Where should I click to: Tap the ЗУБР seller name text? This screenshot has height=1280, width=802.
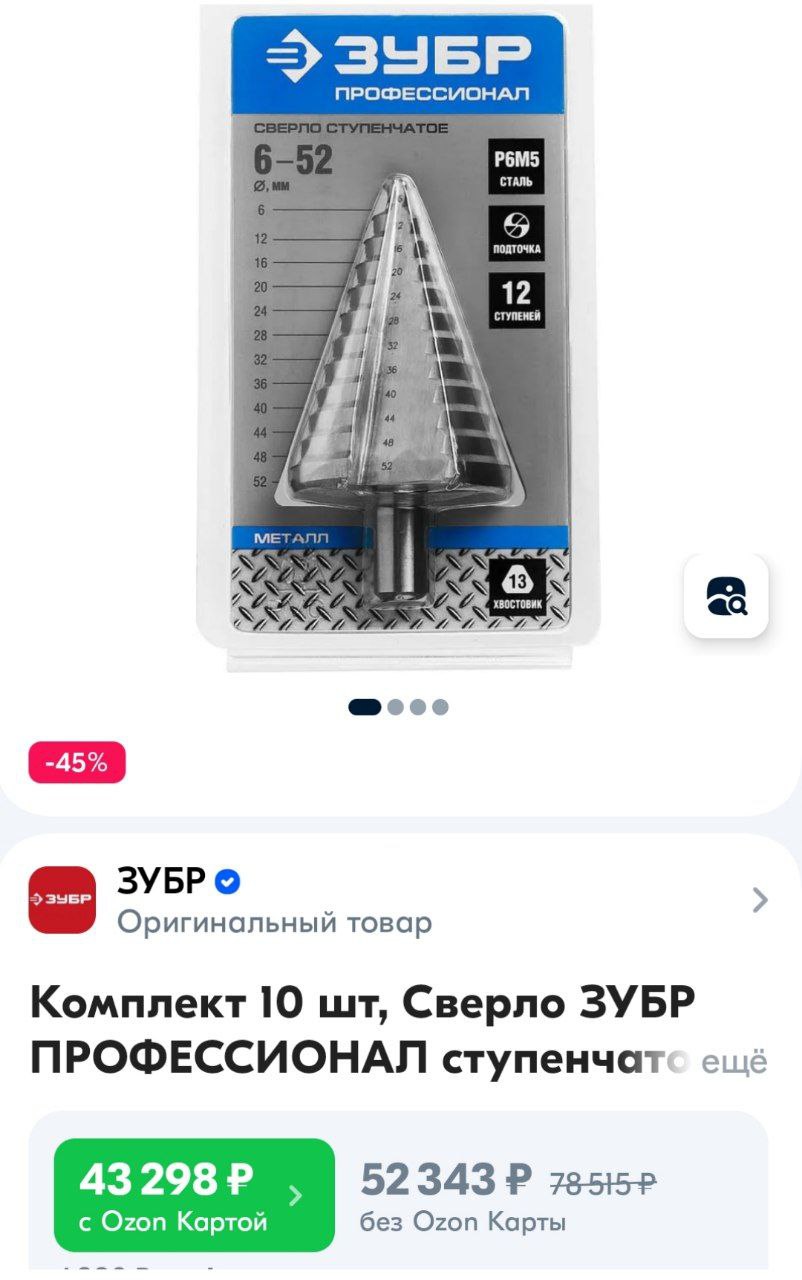161,881
